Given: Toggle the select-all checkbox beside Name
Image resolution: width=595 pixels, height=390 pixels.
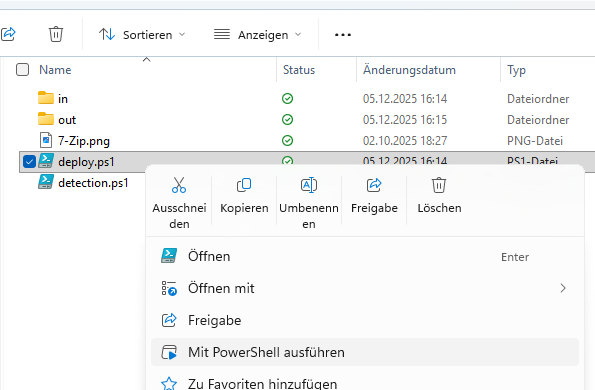Looking at the screenshot, I should tap(22, 70).
